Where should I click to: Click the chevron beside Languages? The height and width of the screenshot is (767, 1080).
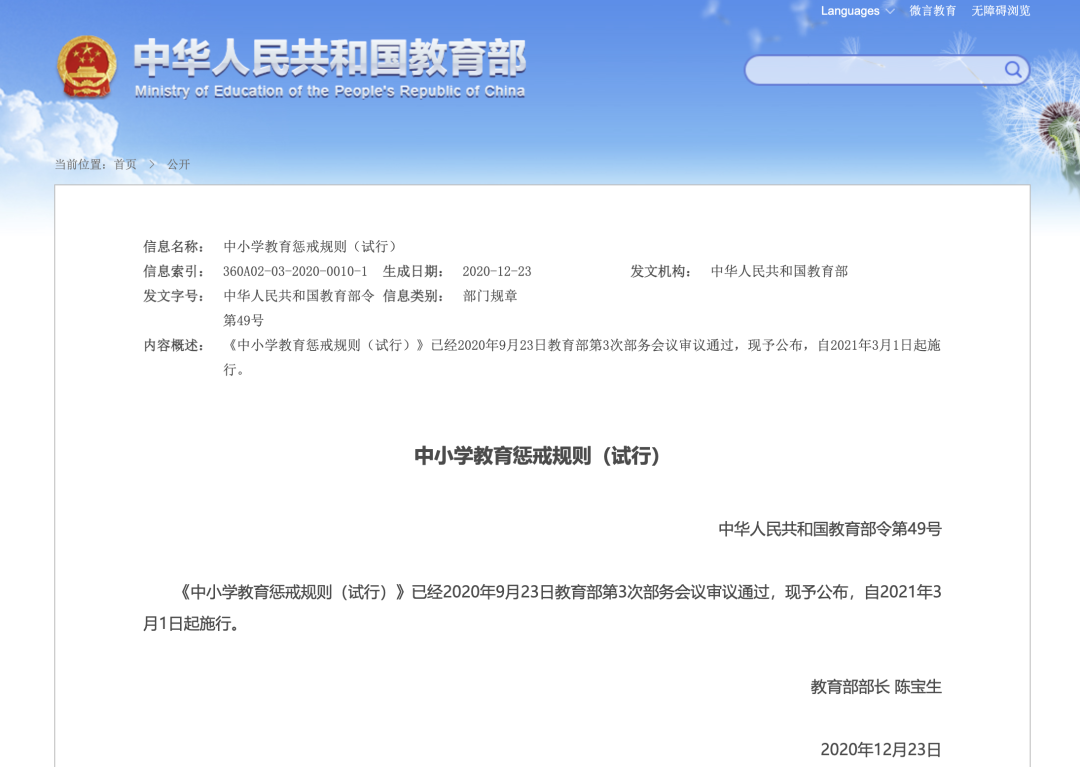point(890,11)
